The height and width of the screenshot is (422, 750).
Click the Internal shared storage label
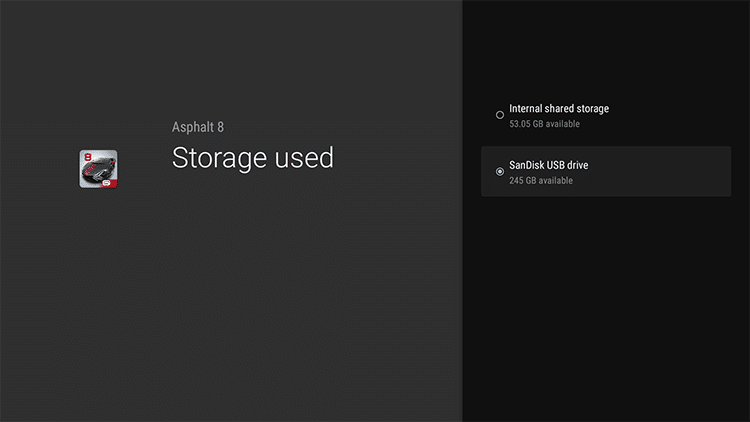click(559, 109)
